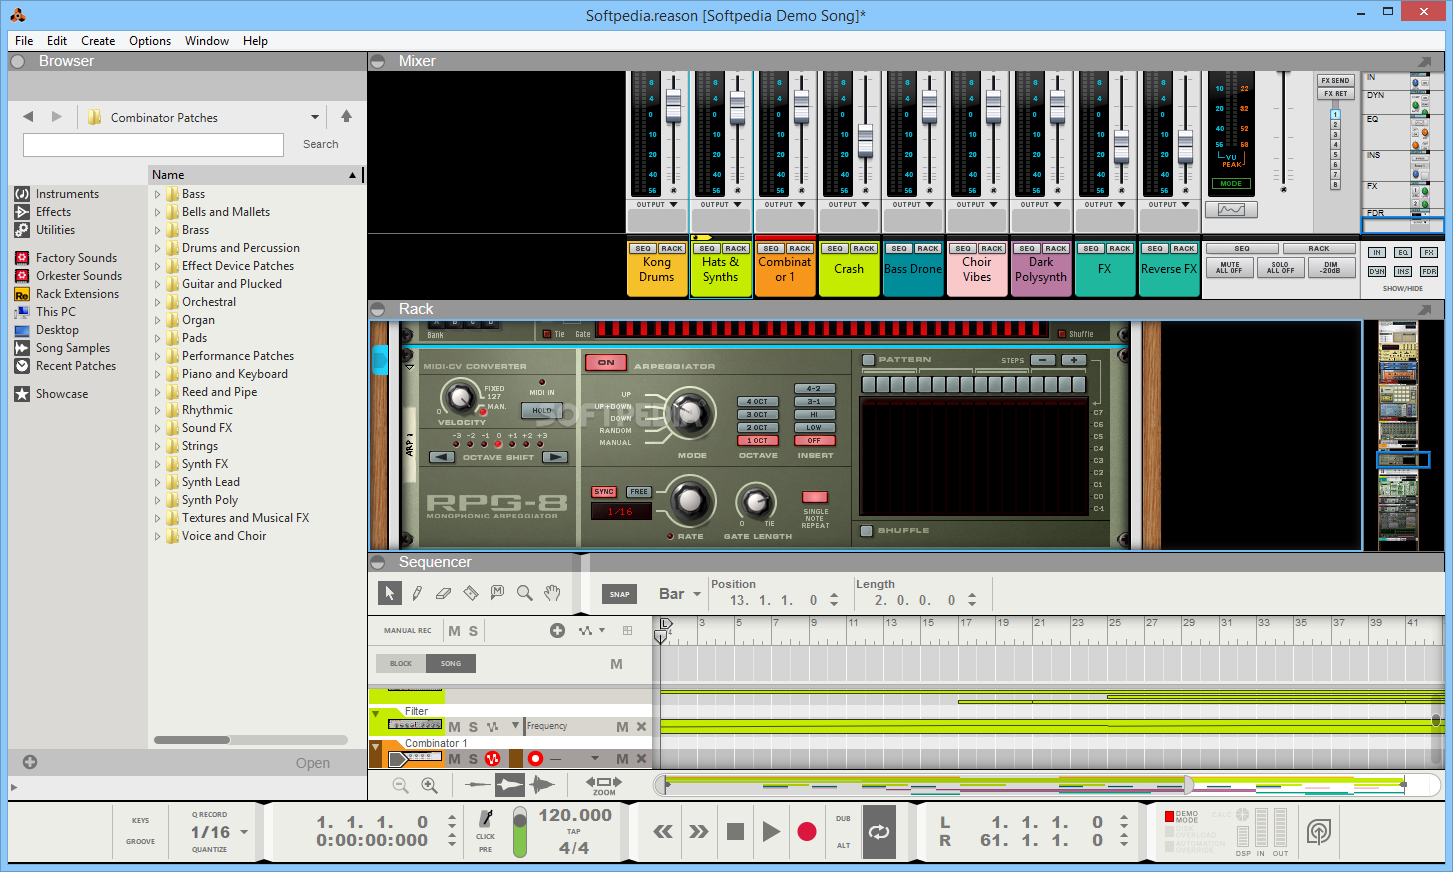Screen dimensions: 1453x872
Task: Click the plus icon at Browser bottom
Action: click(x=30, y=762)
